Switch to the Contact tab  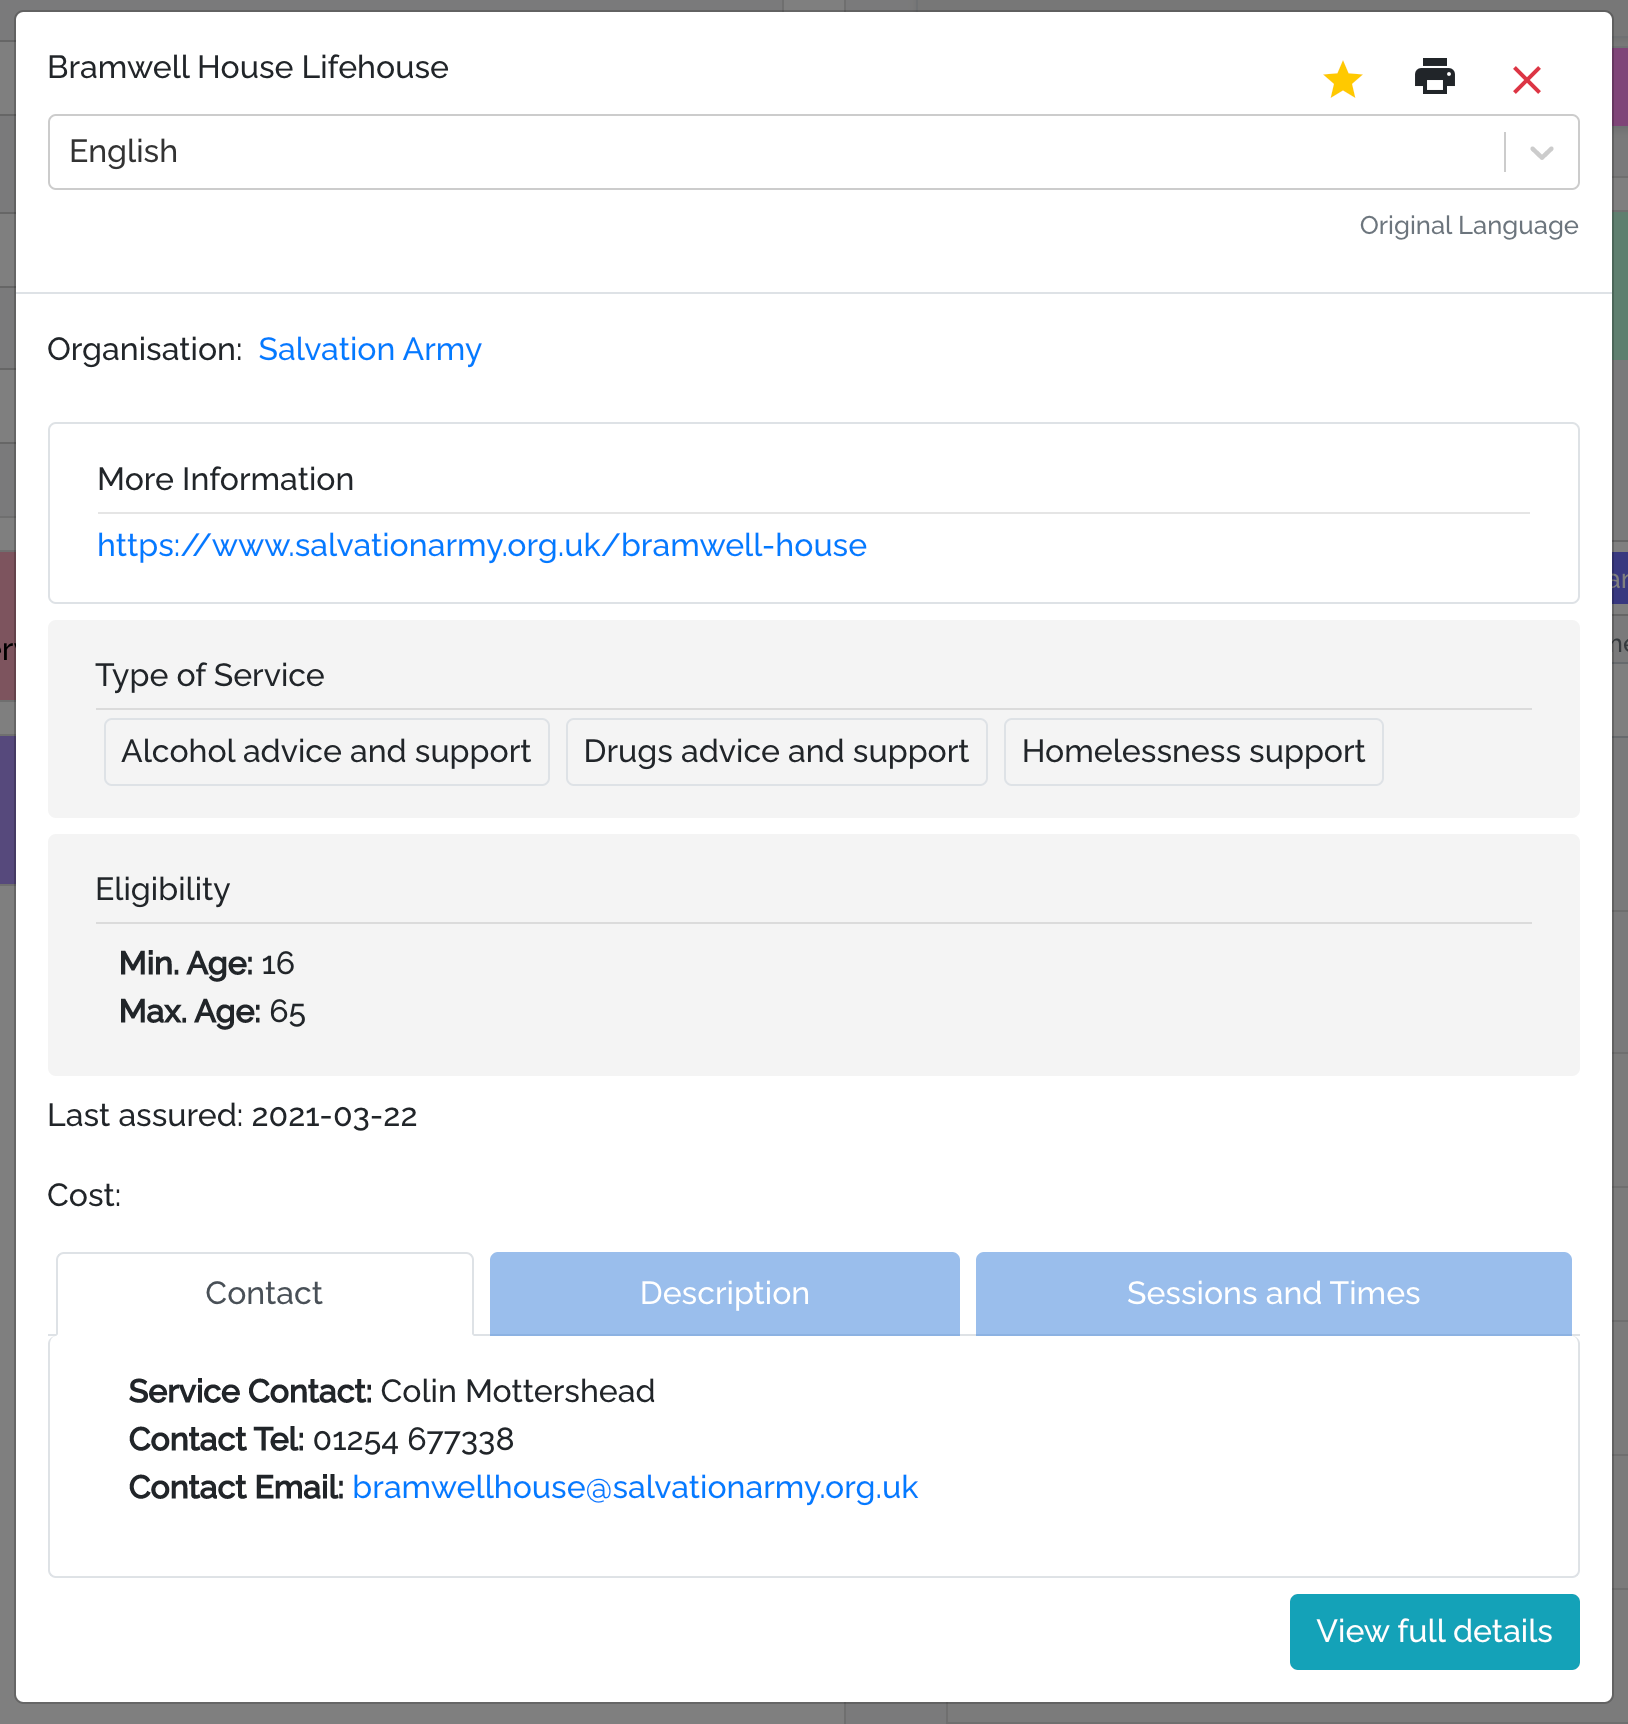click(x=264, y=1293)
